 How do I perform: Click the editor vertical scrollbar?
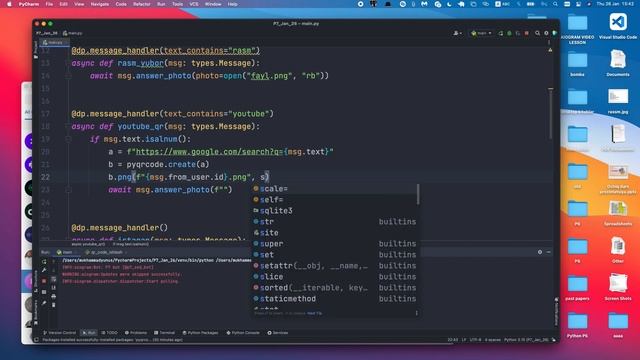point(551,114)
